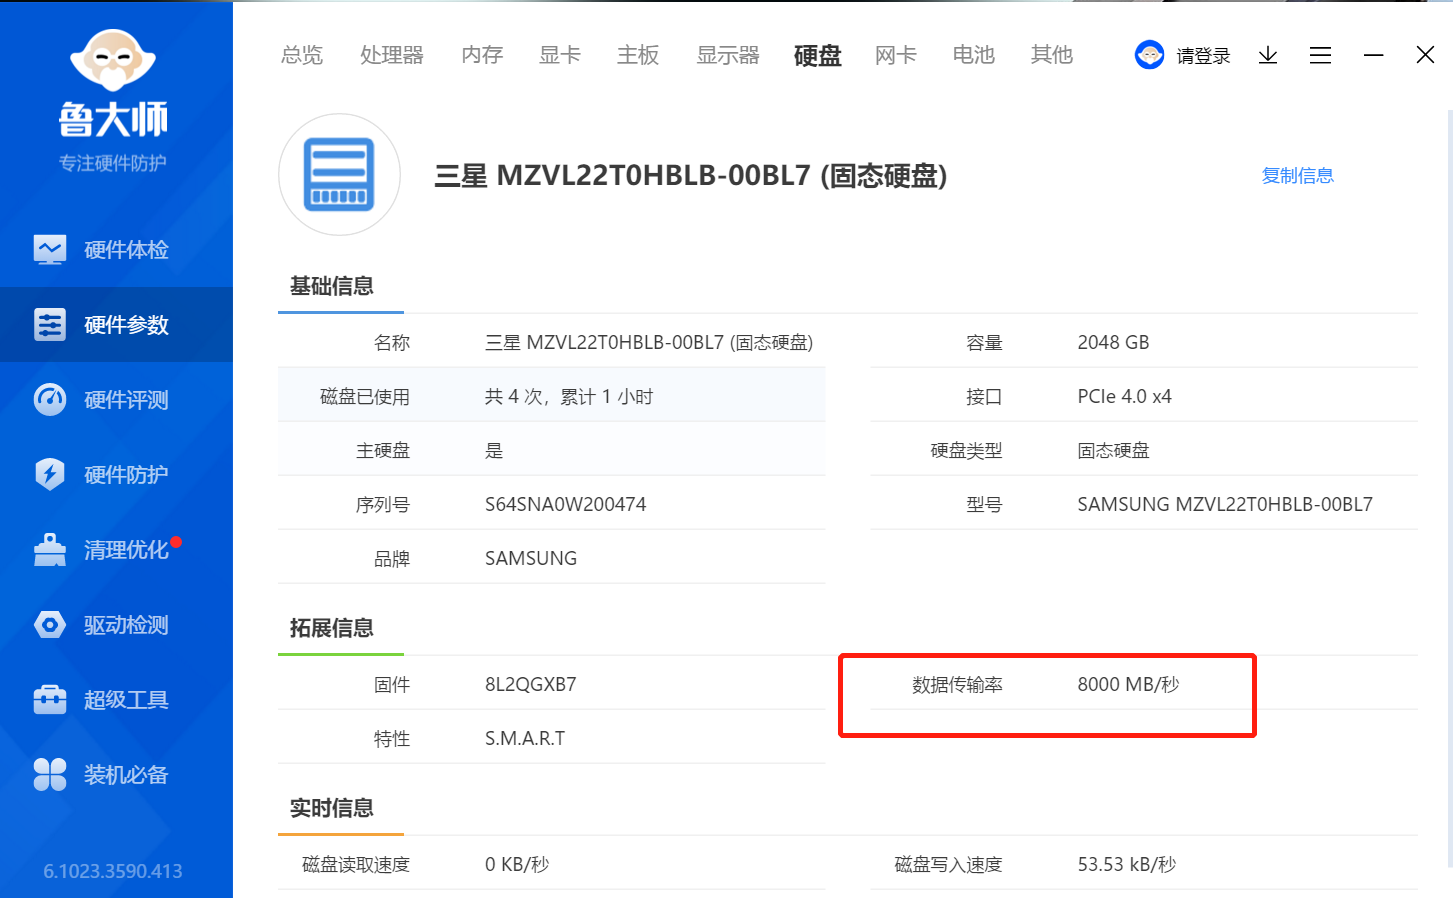Select the 实时信息 section header
The image size is (1453, 898).
pyautogui.click(x=332, y=808)
